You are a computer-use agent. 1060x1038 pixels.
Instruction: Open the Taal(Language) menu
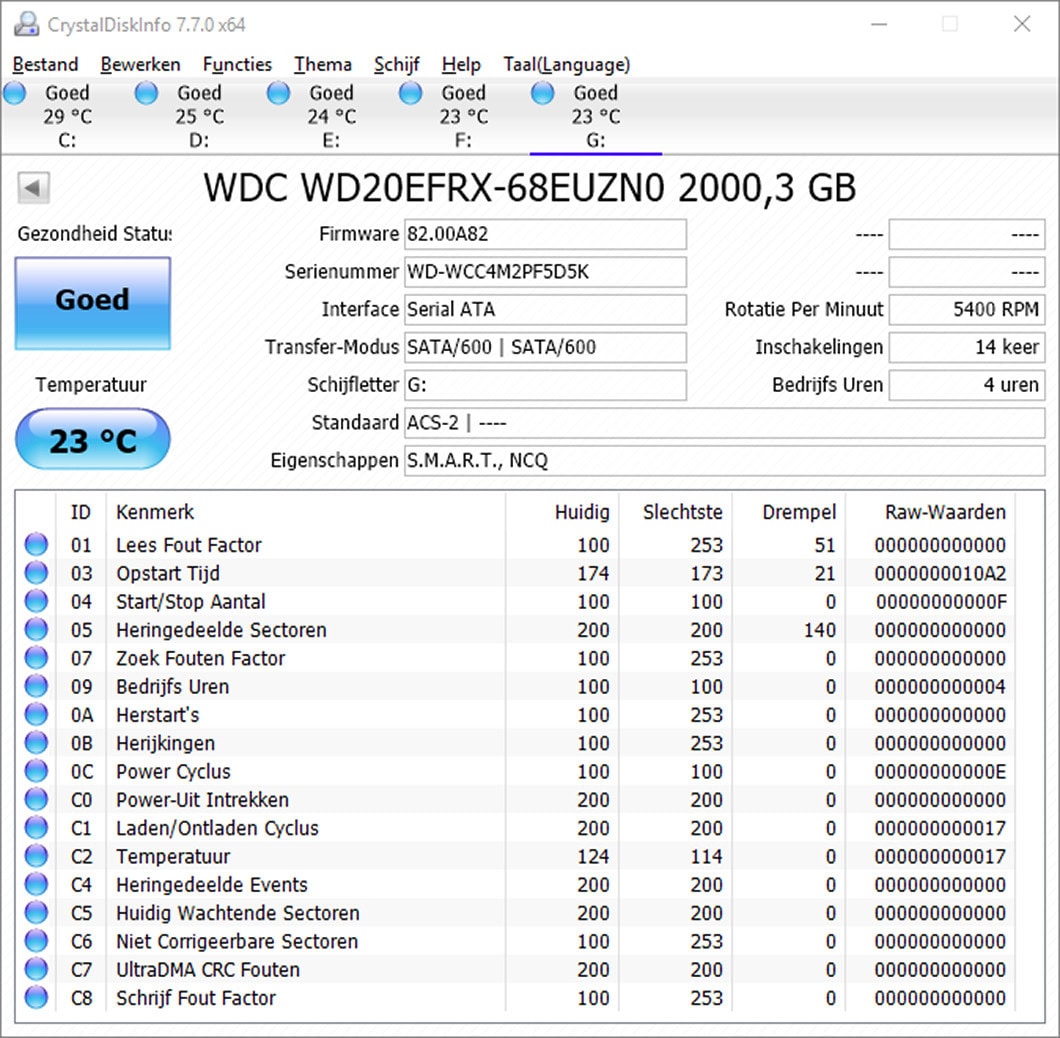[x=566, y=64]
